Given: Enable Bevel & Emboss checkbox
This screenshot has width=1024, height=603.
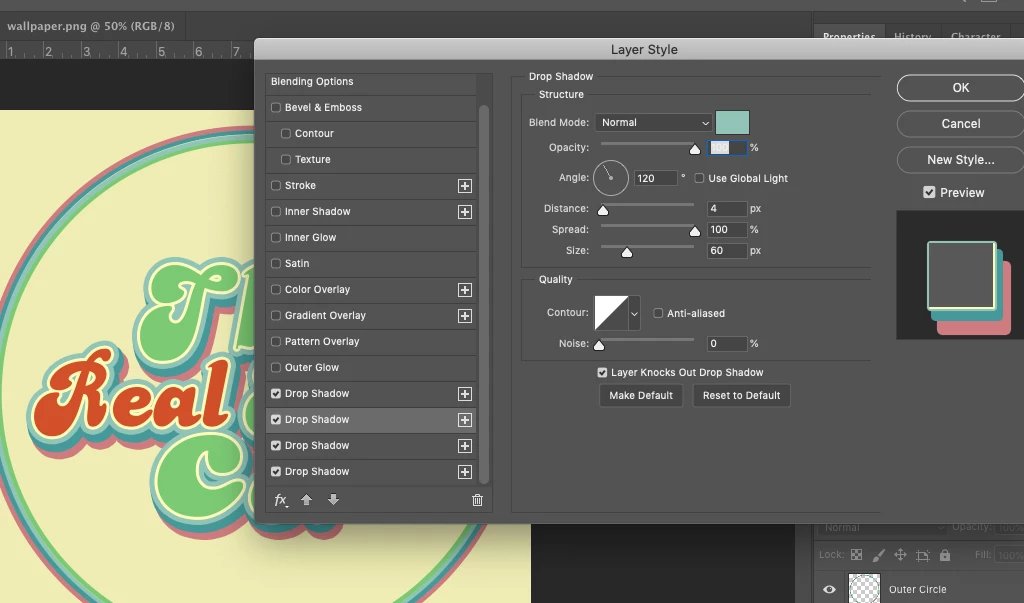Looking at the screenshot, I should pyautogui.click(x=276, y=107).
